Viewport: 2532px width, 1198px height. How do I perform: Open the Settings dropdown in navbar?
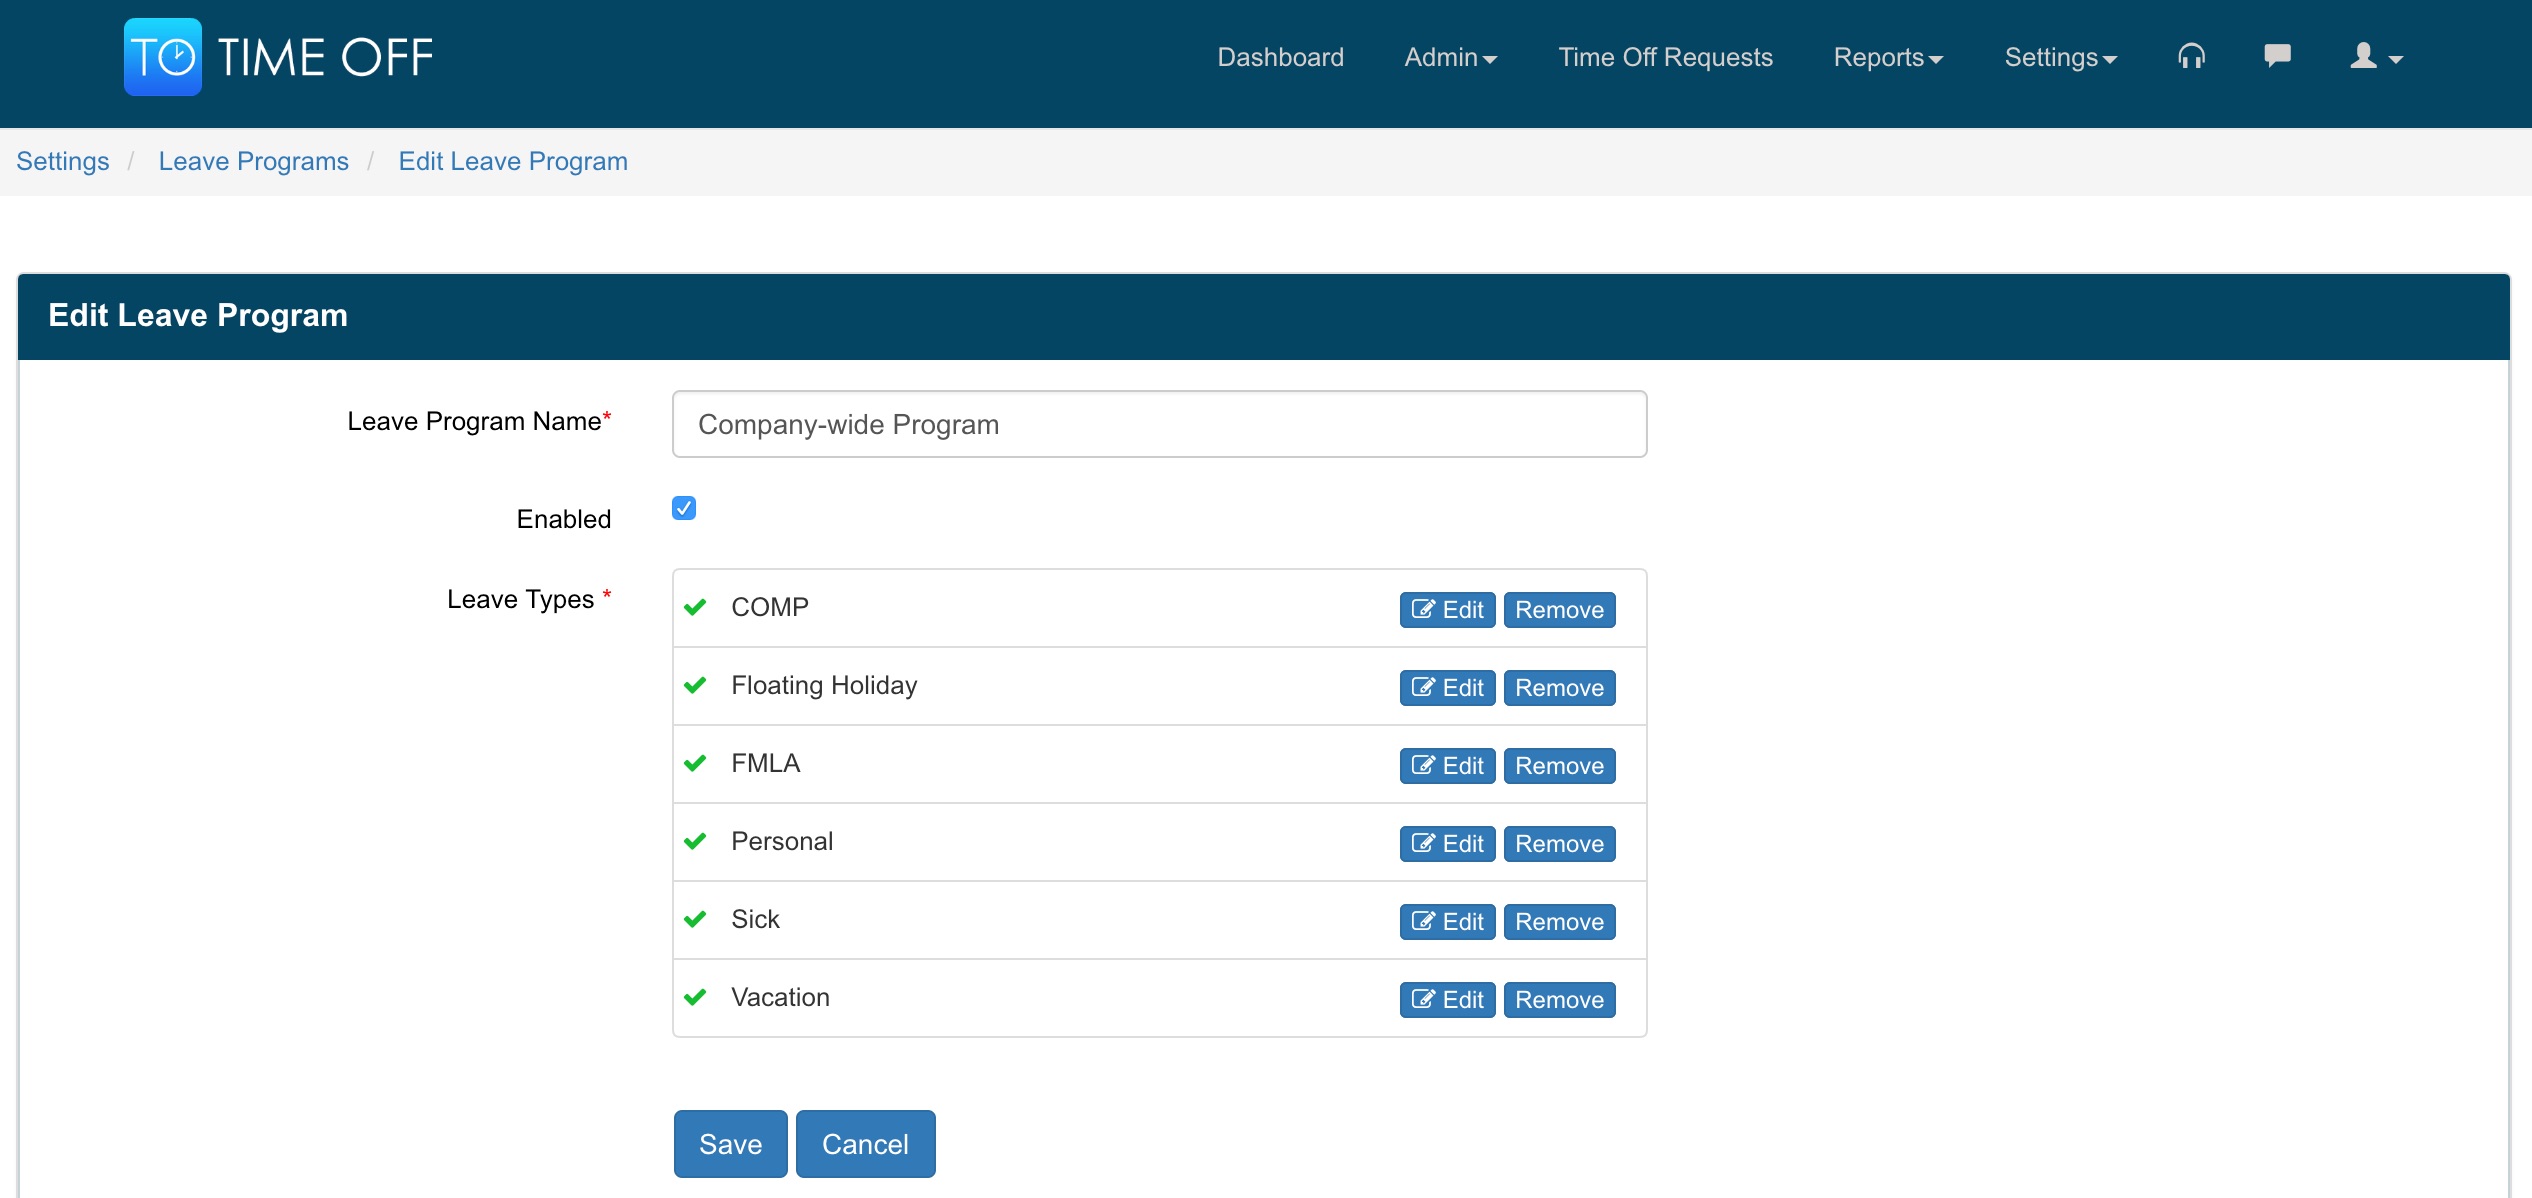pyautogui.click(x=2060, y=57)
